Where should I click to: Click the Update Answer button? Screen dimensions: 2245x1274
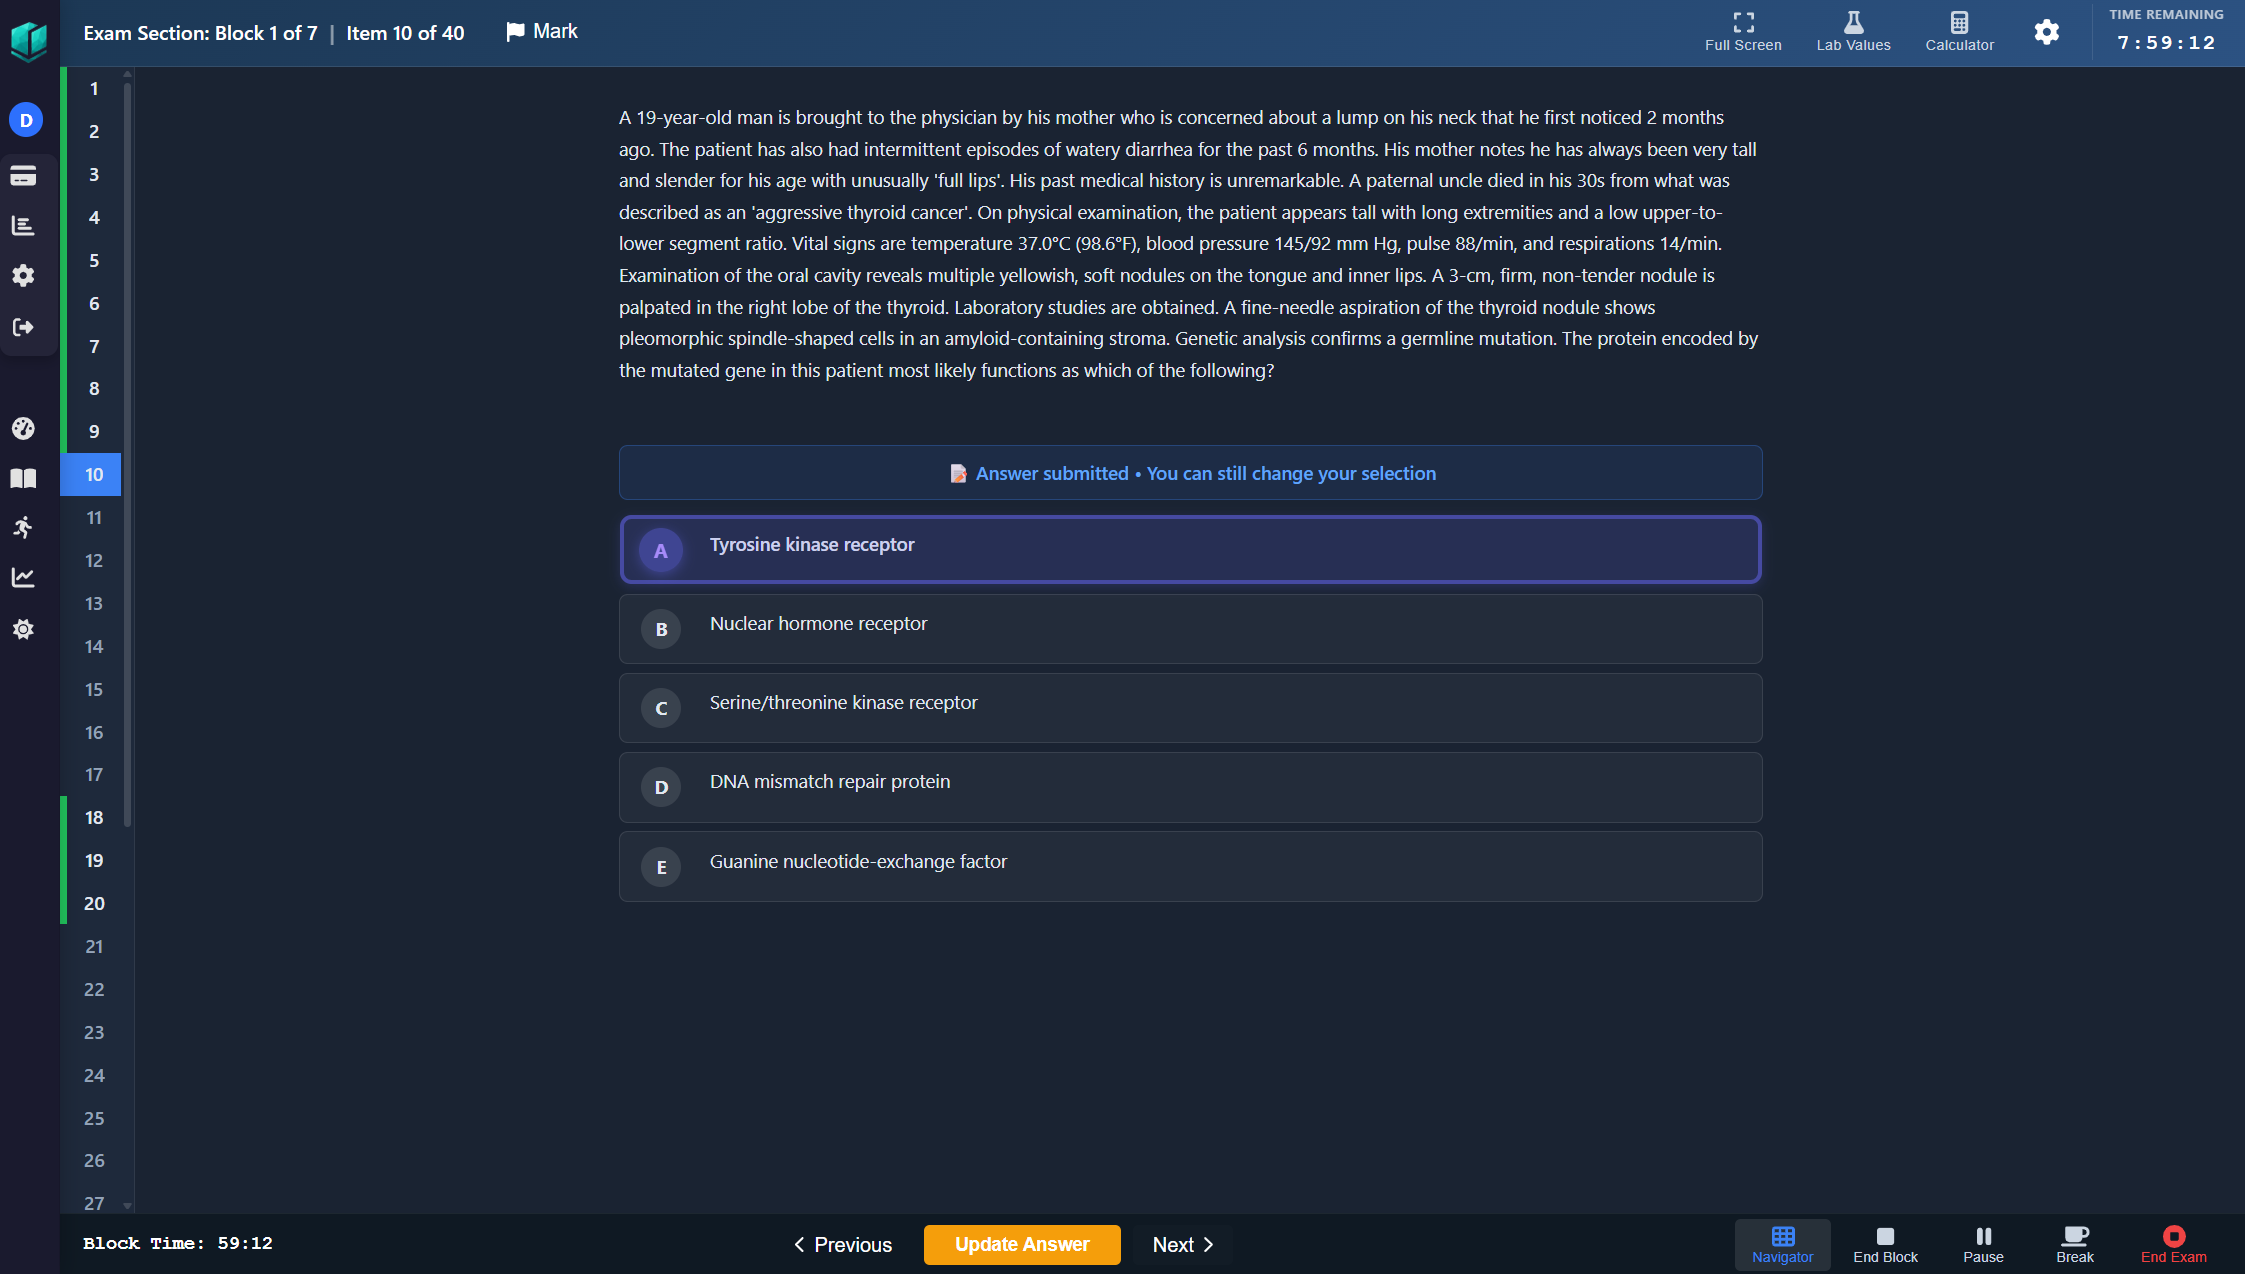(x=1021, y=1244)
